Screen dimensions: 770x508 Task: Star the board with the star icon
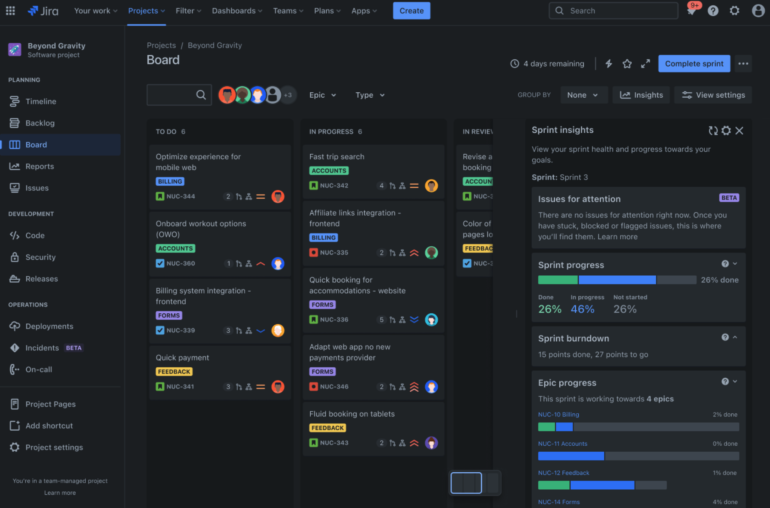(x=627, y=63)
